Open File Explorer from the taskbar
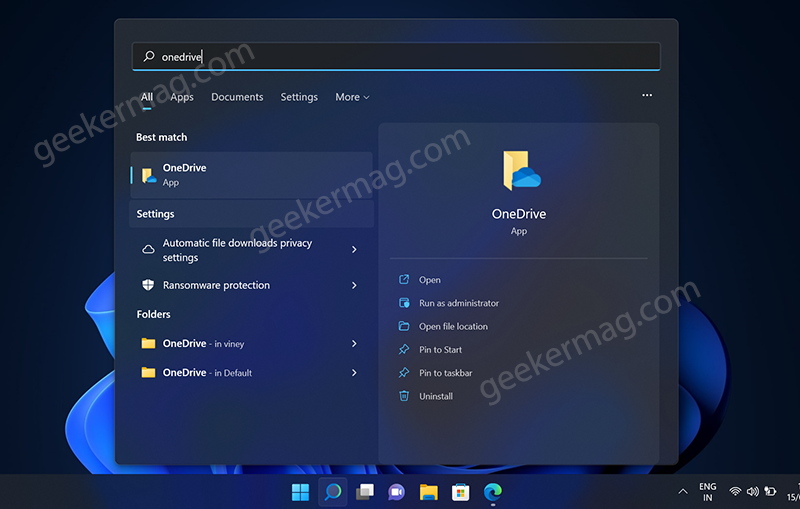This screenshot has height=509, width=800. pyautogui.click(x=429, y=492)
